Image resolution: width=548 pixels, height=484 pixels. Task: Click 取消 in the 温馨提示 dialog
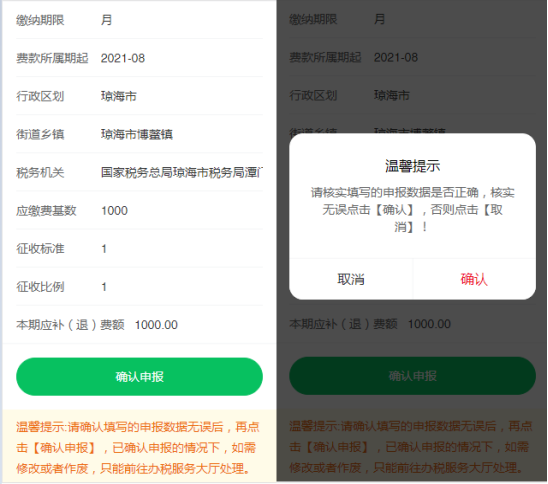351,279
